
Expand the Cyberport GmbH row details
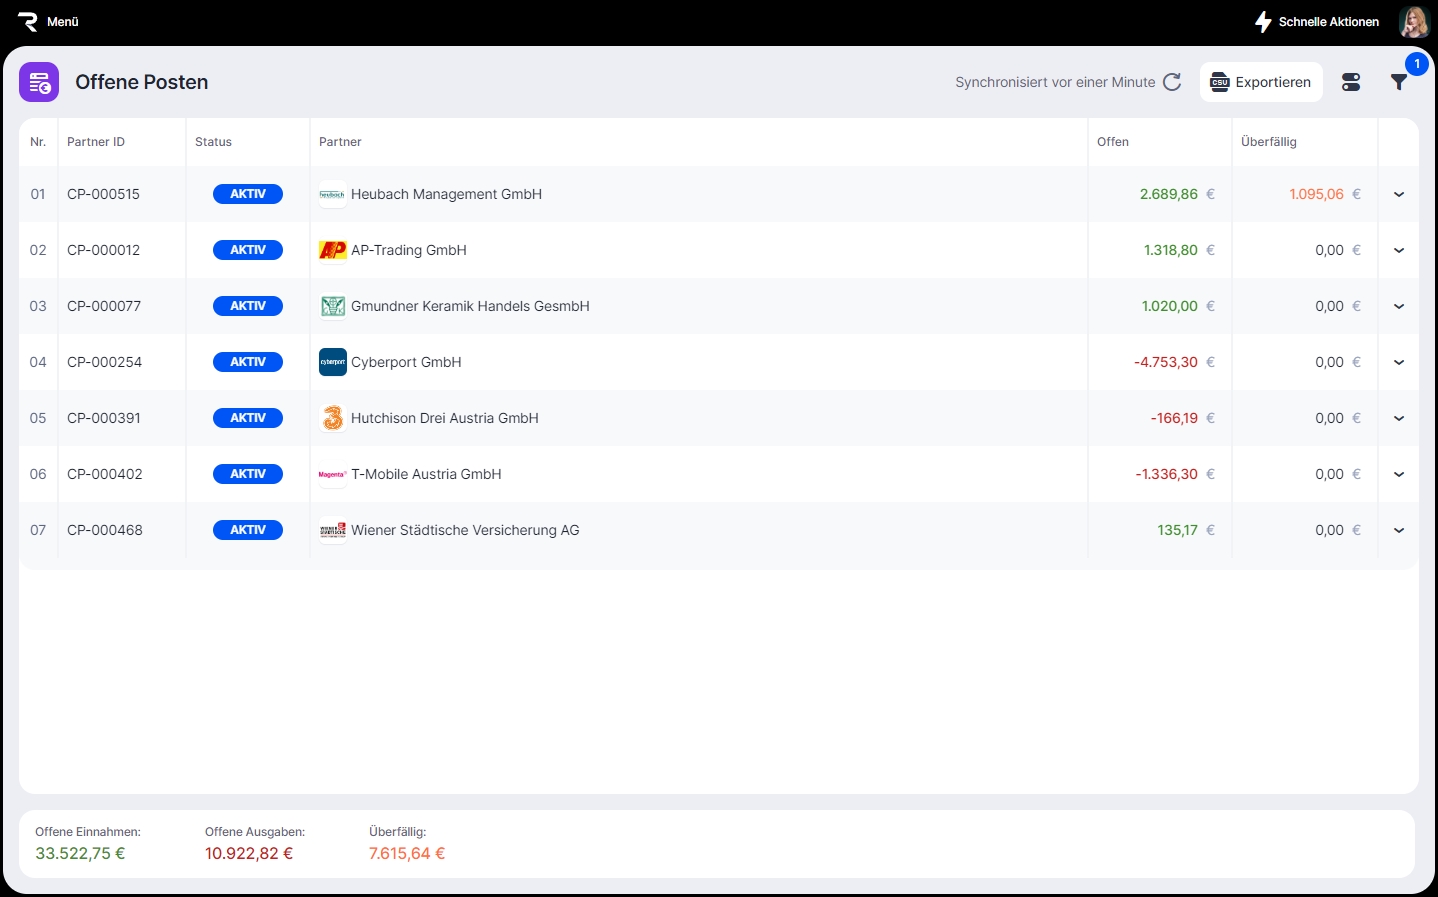click(1398, 362)
